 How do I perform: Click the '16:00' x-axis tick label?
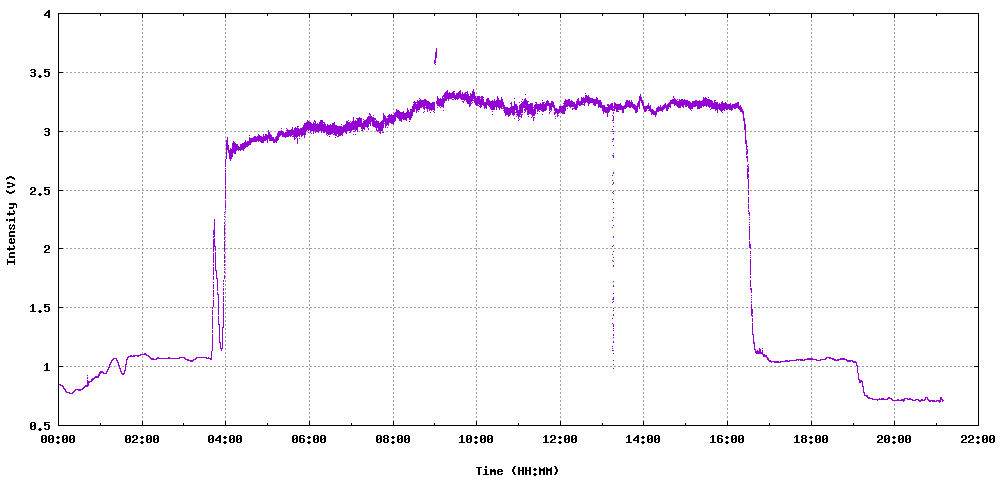(x=727, y=439)
